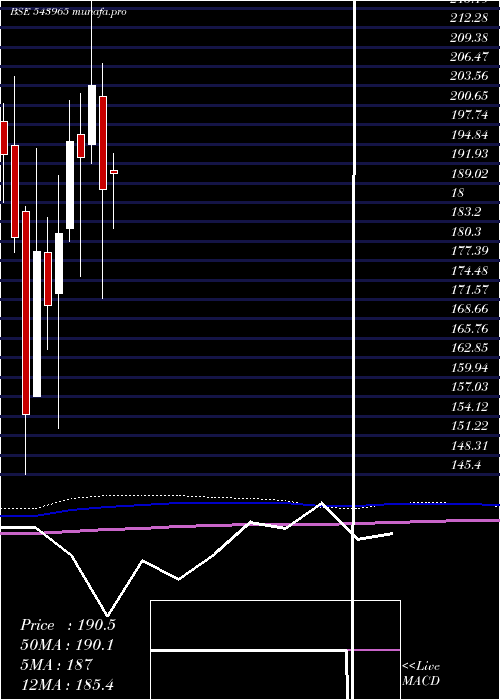The width and height of the screenshot is (500, 700).
Task: Select the 157.03 price label
Action: click(x=469, y=387)
